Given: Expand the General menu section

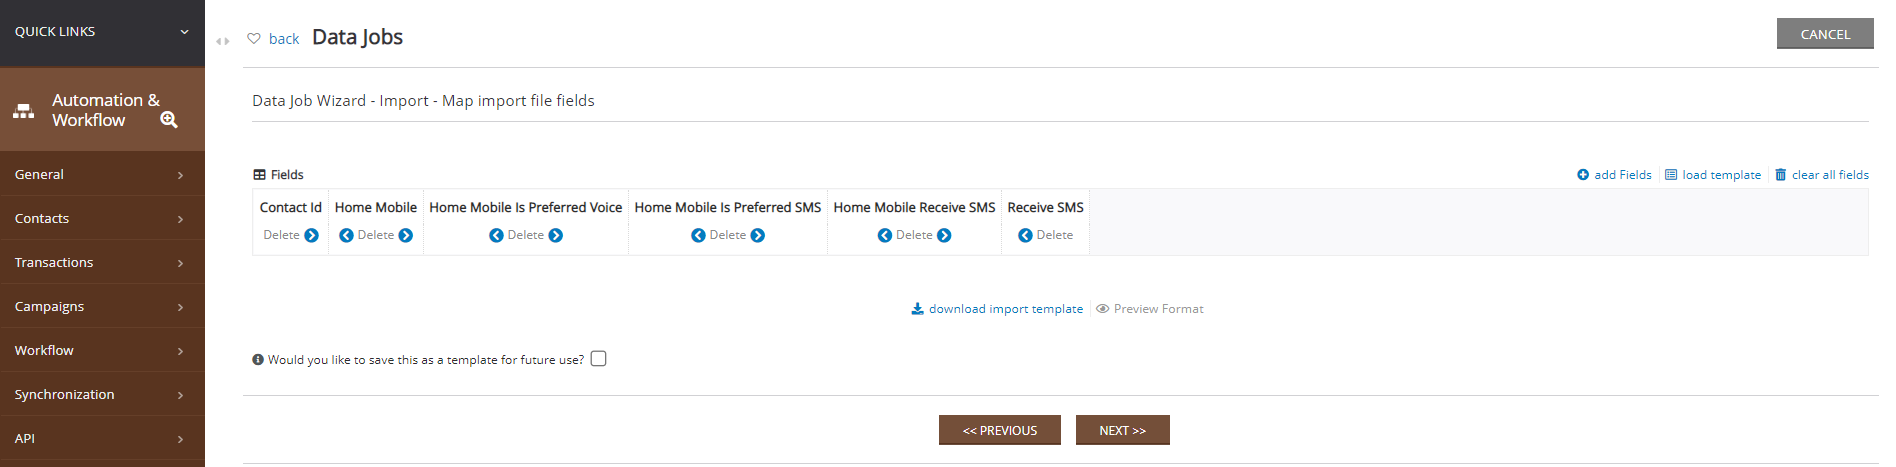Looking at the screenshot, I should tap(102, 174).
